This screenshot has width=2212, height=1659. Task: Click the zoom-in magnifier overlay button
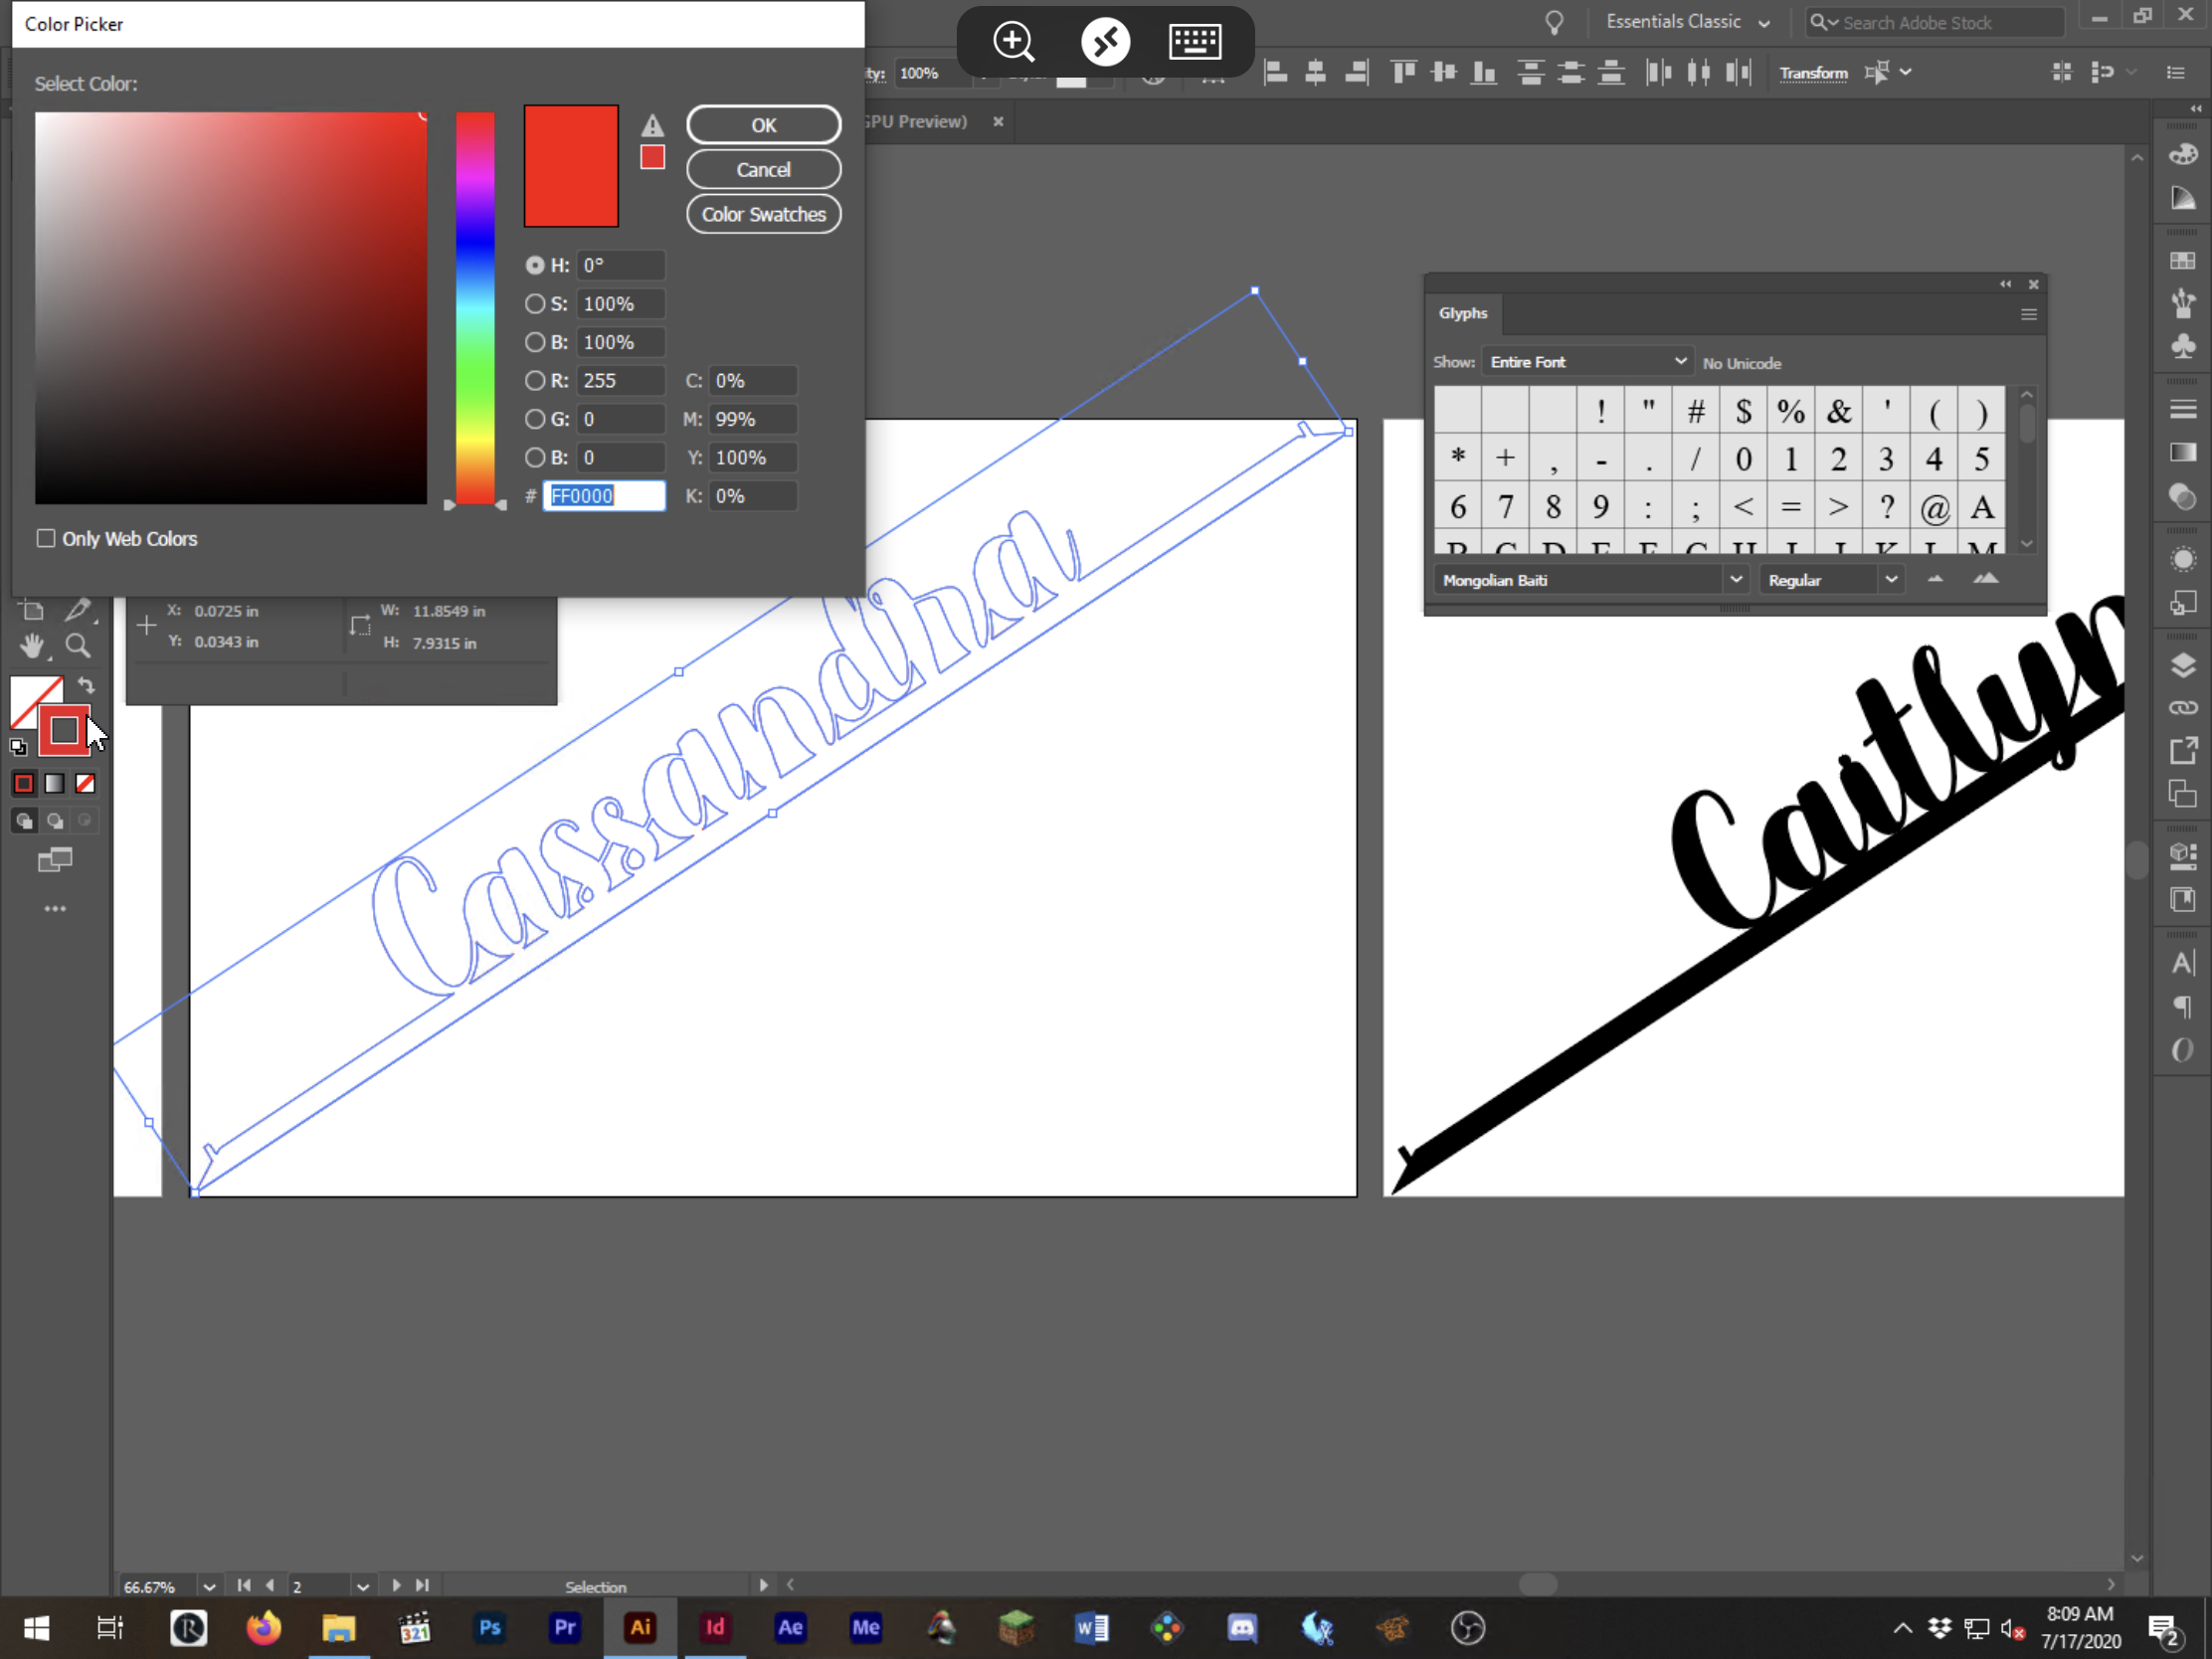pyautogui.click(x=1013, y=41)
